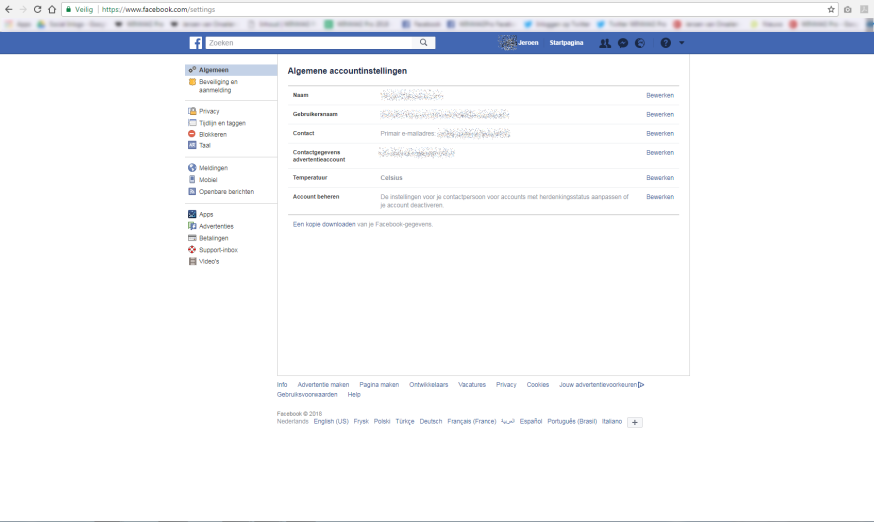Switch language to Frysk
This screenshot has height=522, width=874.
pos(361,422)
